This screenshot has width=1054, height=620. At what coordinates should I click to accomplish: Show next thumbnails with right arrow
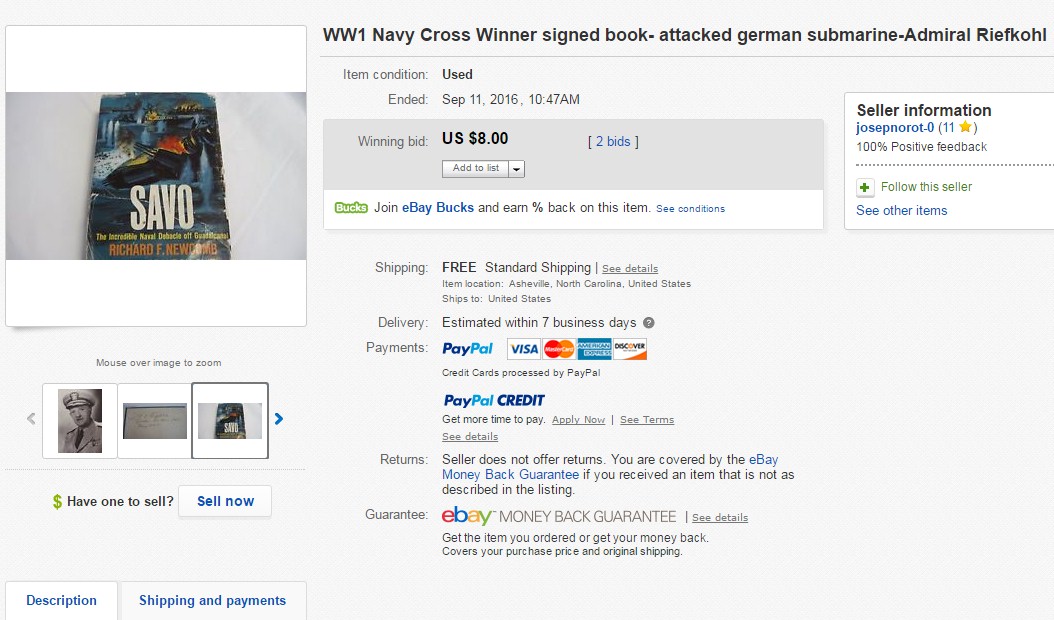coord(279,420)
